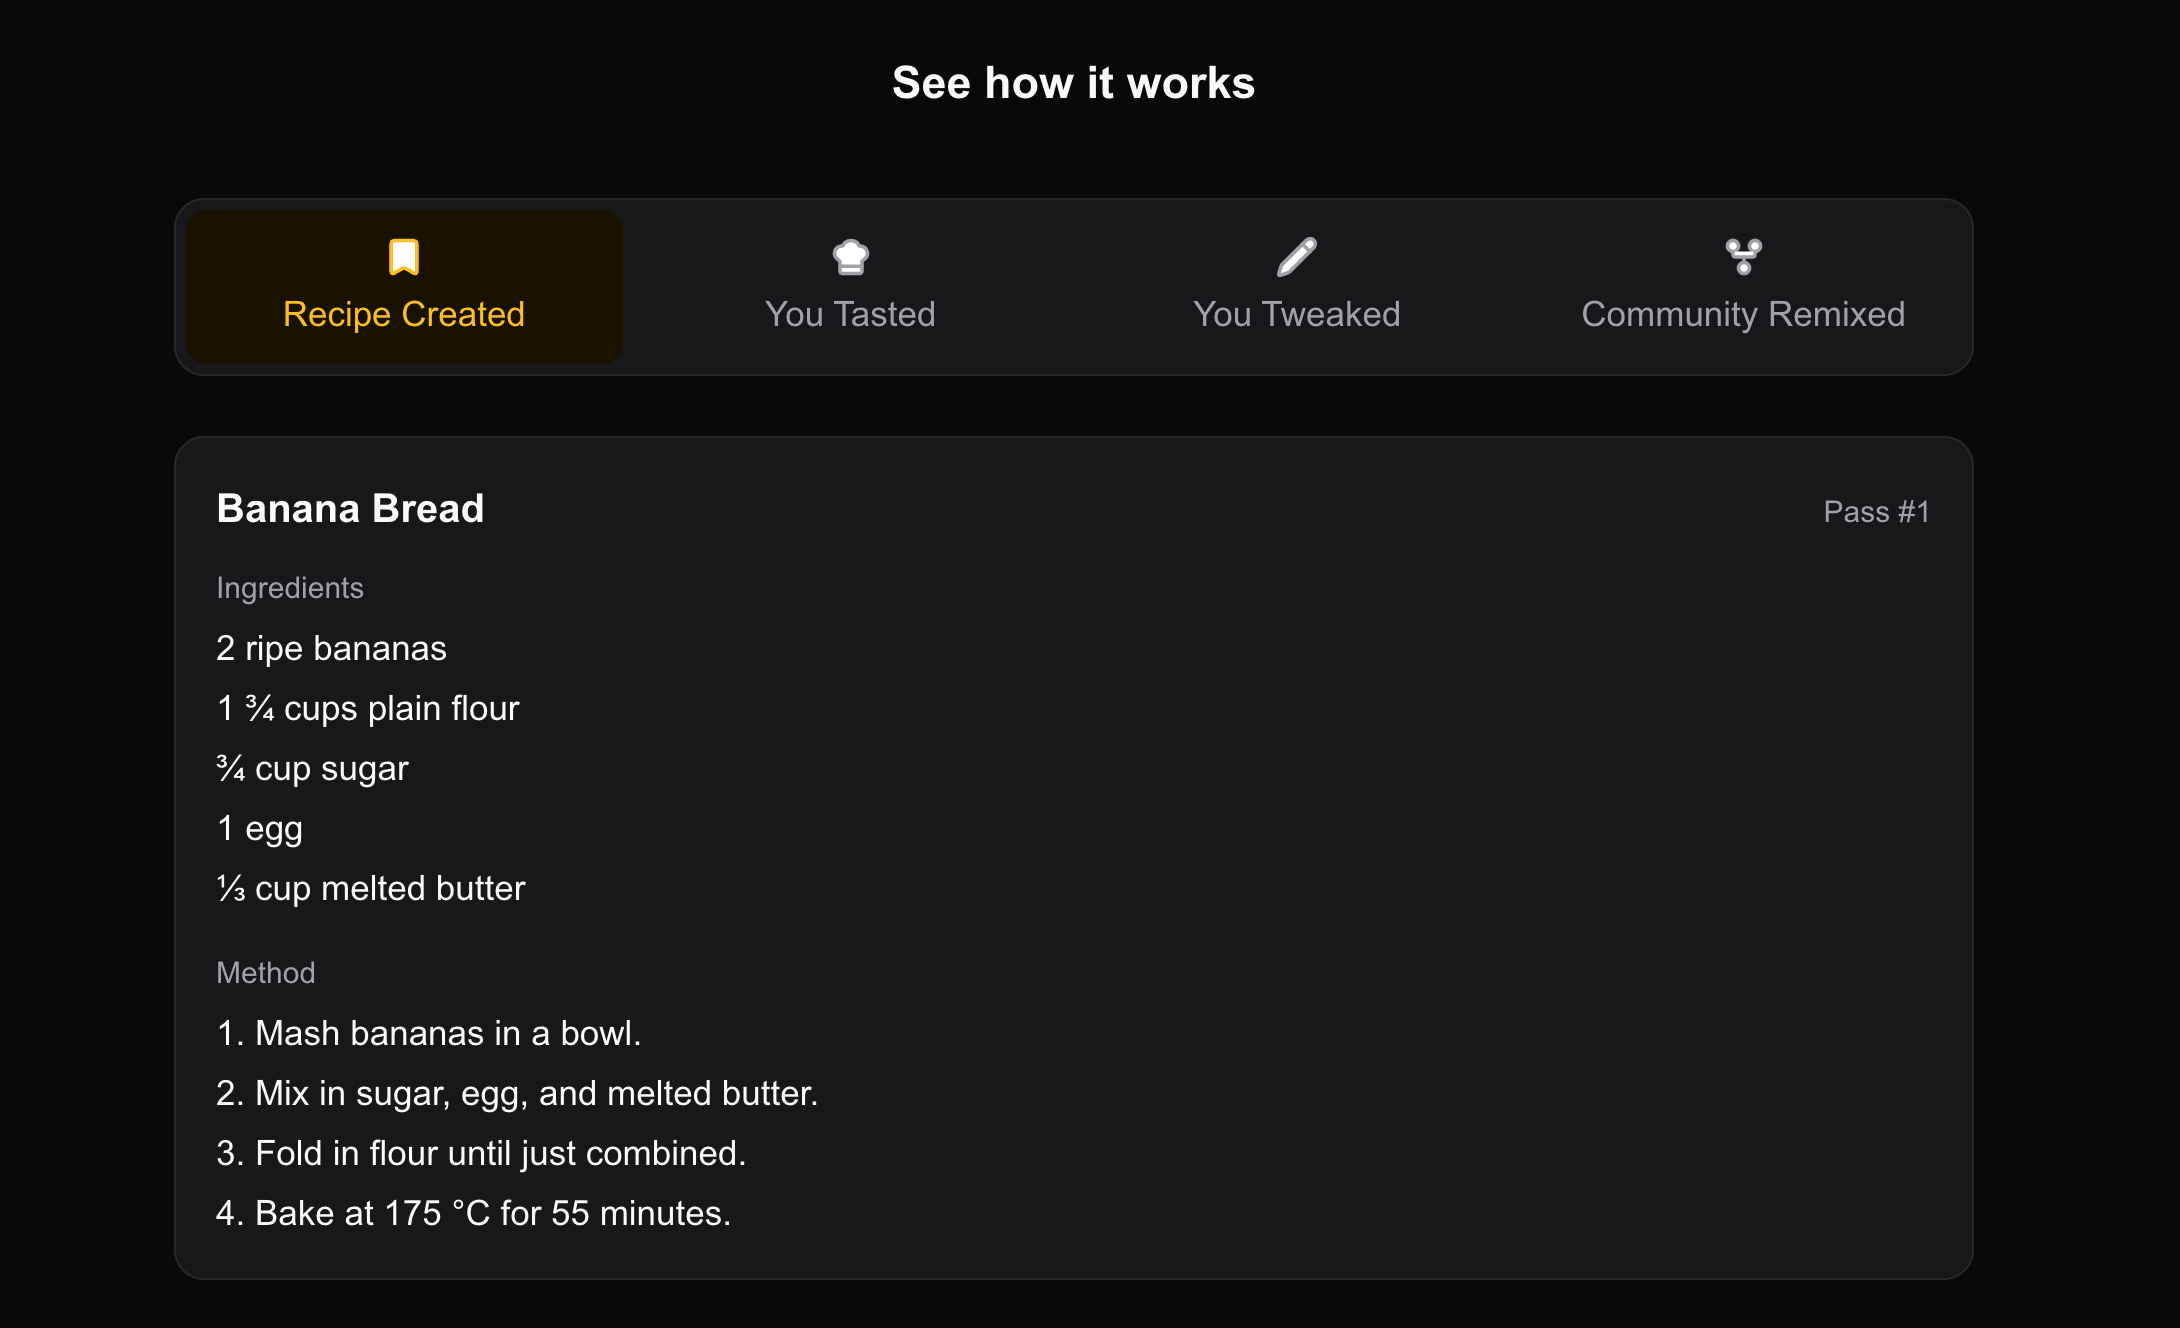Click the '1 ¾ cups plain flour' ingredient

tap(368, 709)
